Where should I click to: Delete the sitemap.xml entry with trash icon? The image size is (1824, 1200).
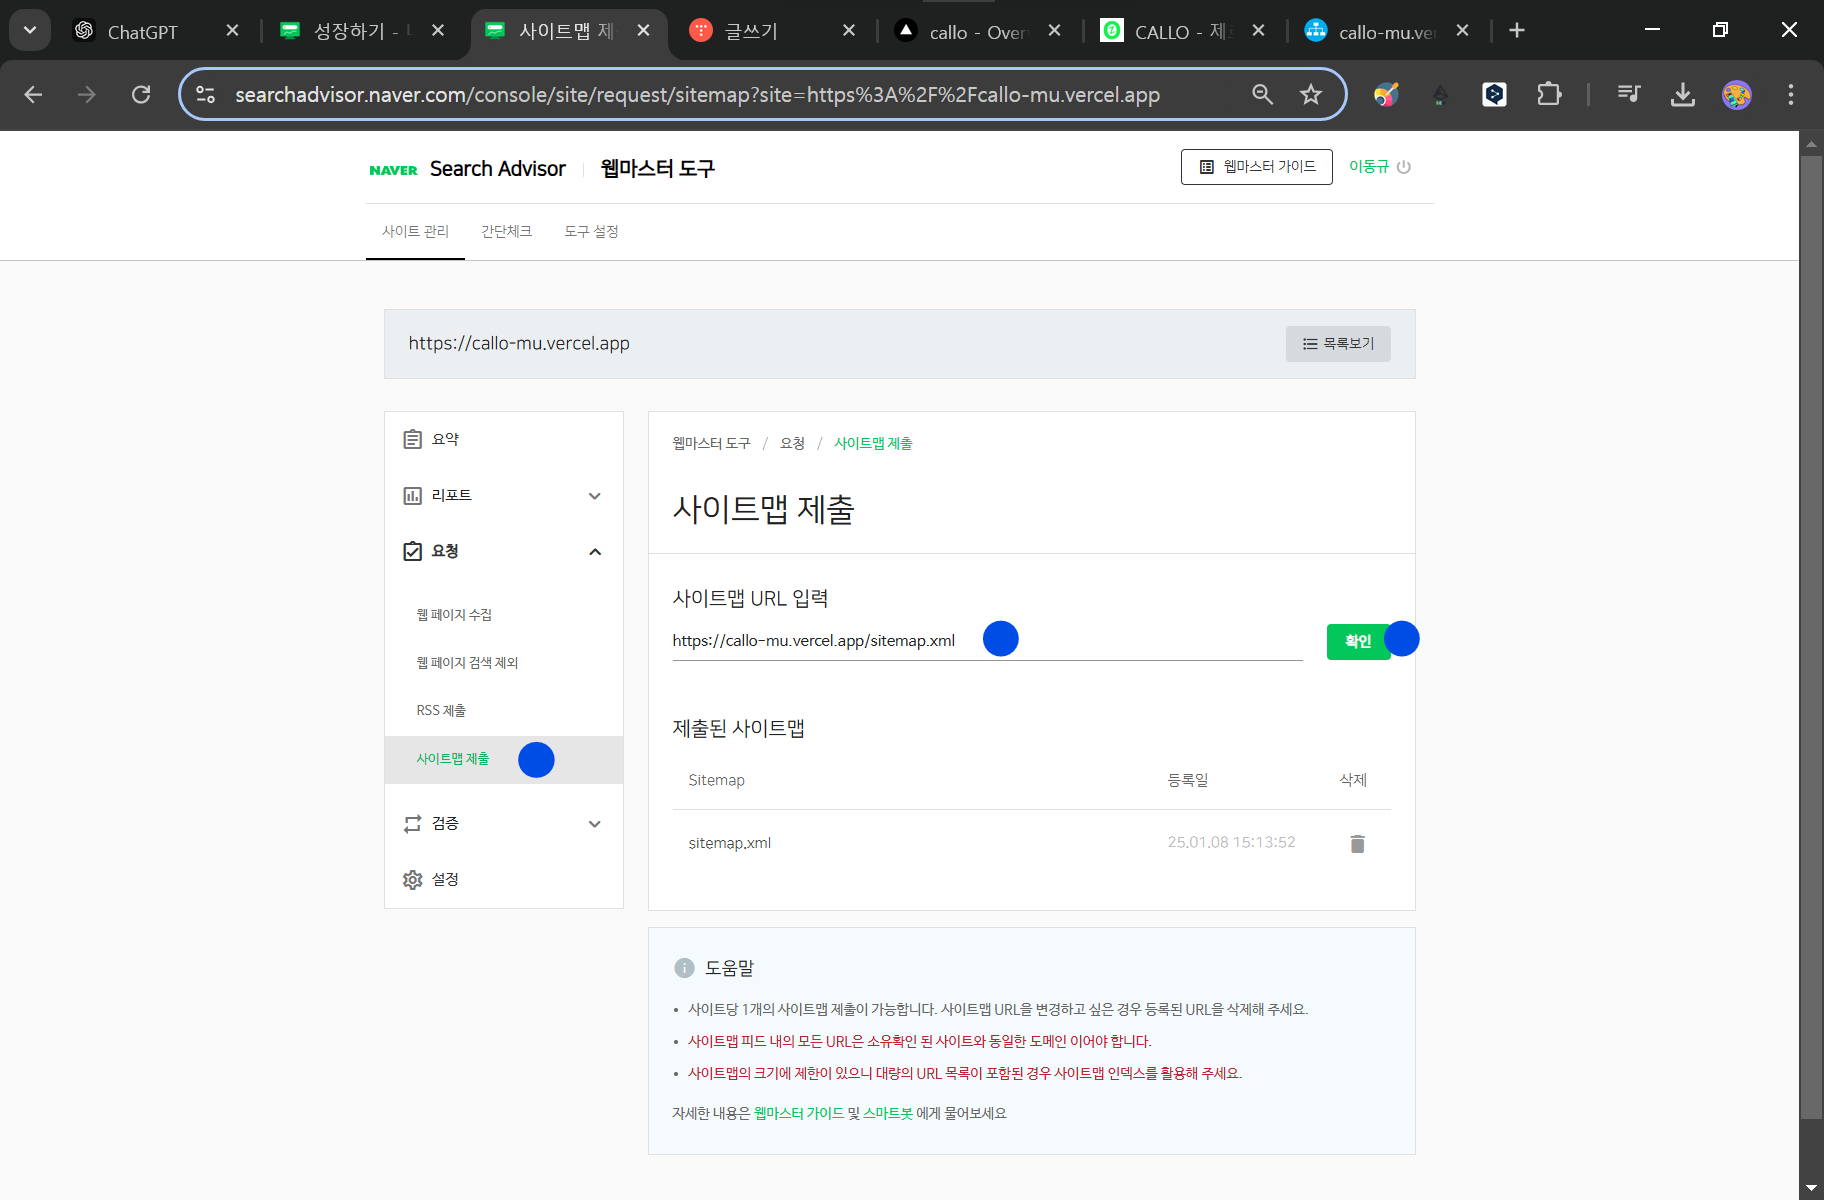pyautogui.click(x=1357, y=844)
